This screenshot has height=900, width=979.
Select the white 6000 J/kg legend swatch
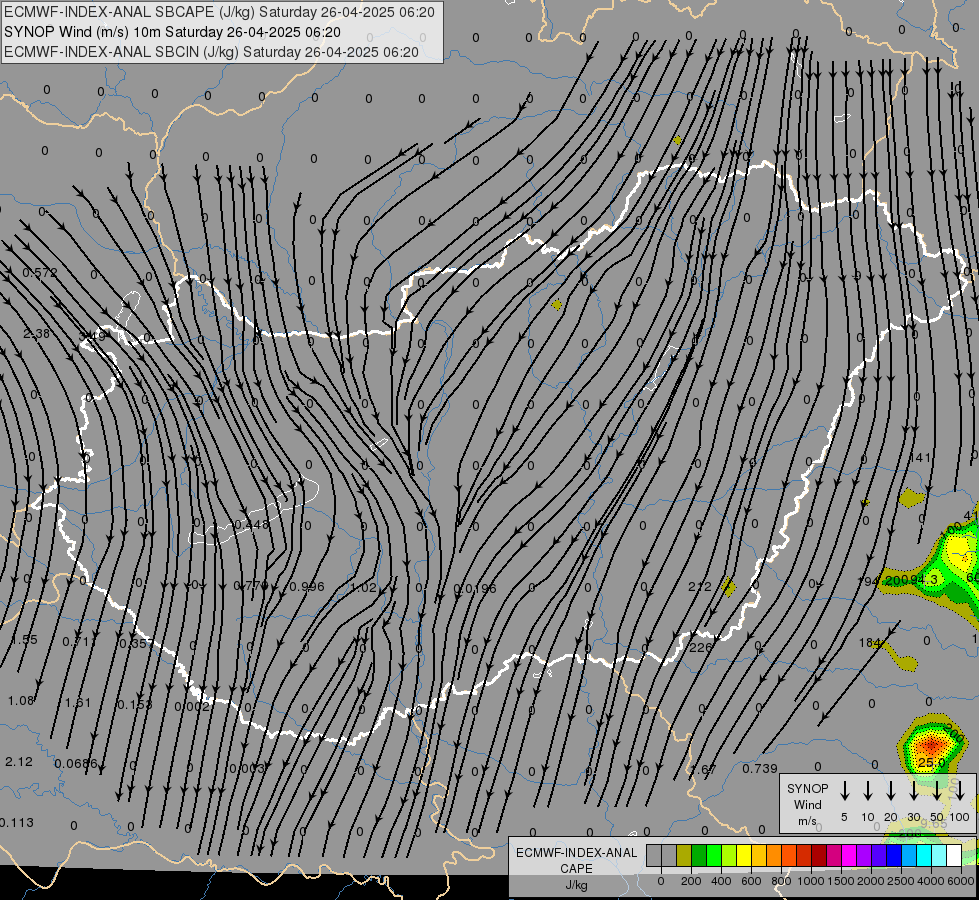coord(953,855)
